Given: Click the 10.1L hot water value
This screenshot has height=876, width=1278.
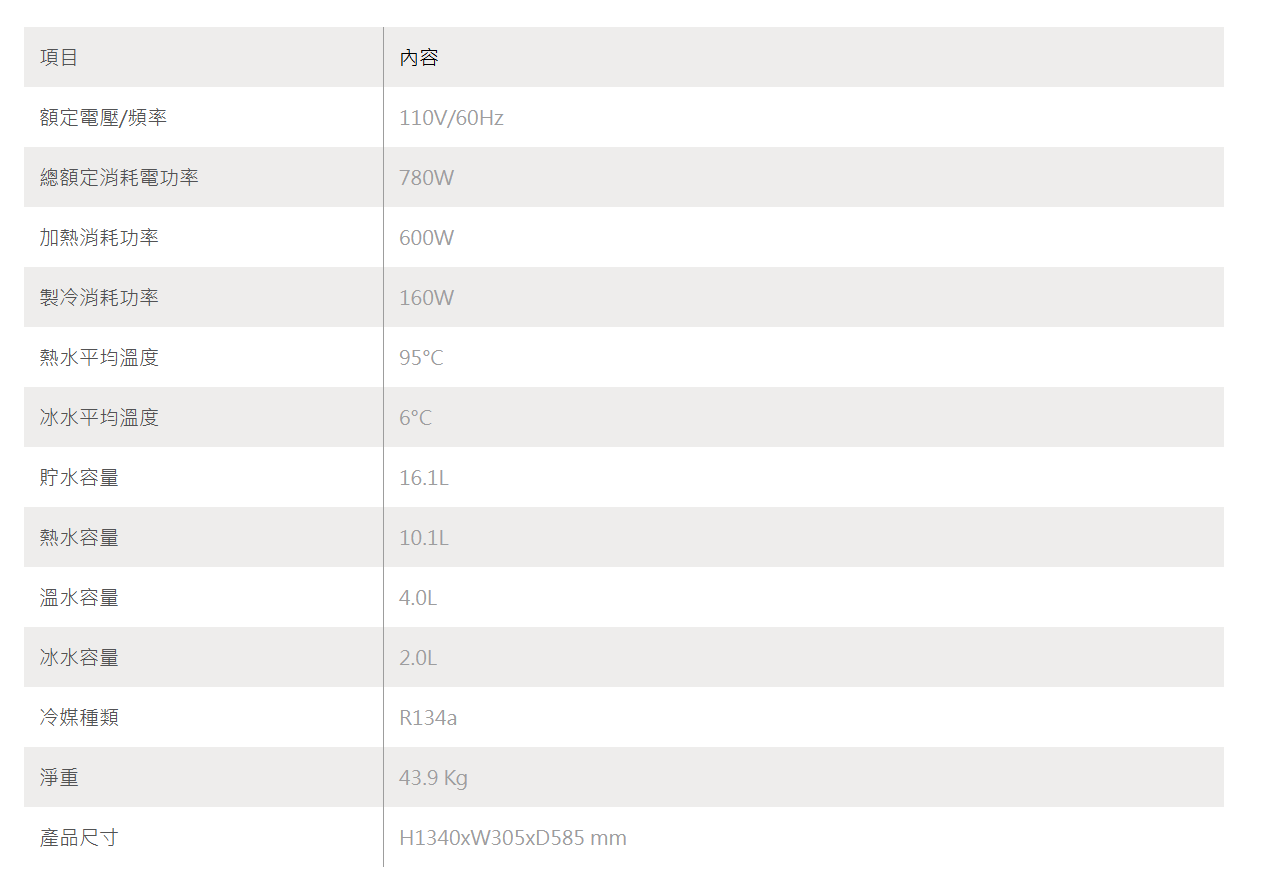Looking at the screenshot, I should (x=424, y=538).
